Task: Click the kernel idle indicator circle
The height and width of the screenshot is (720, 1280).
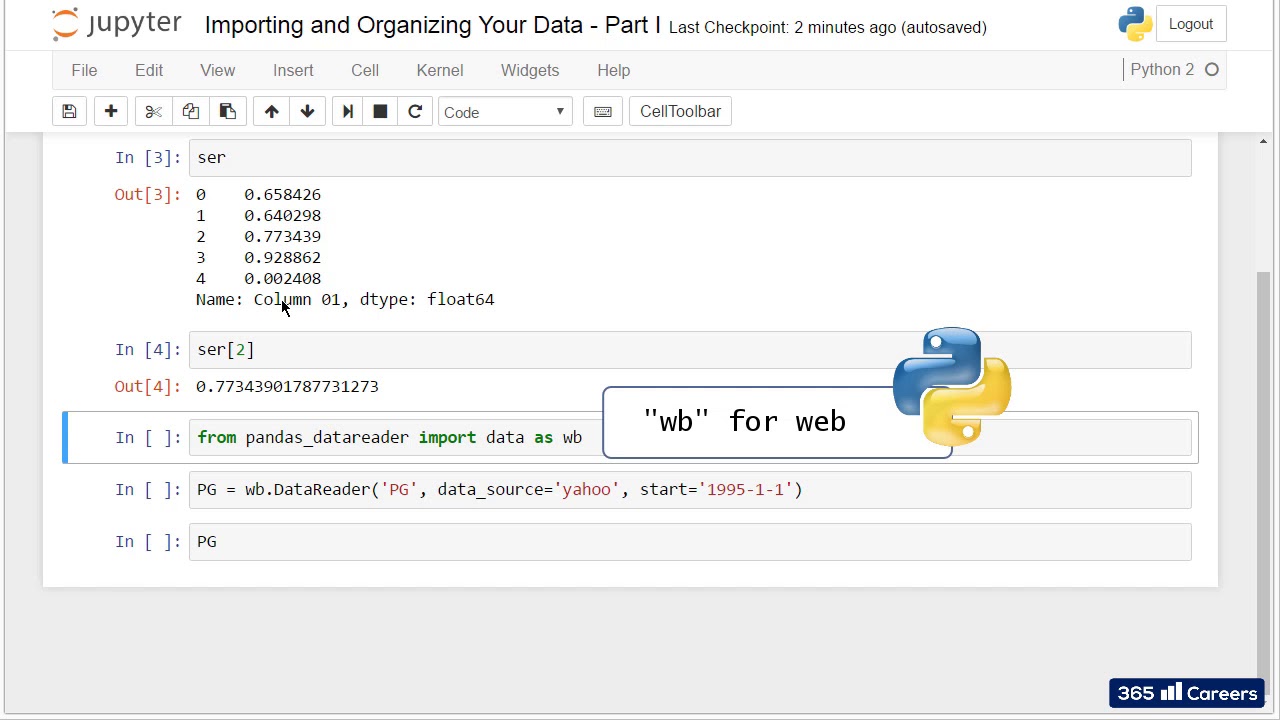Action: (1212, 70)
